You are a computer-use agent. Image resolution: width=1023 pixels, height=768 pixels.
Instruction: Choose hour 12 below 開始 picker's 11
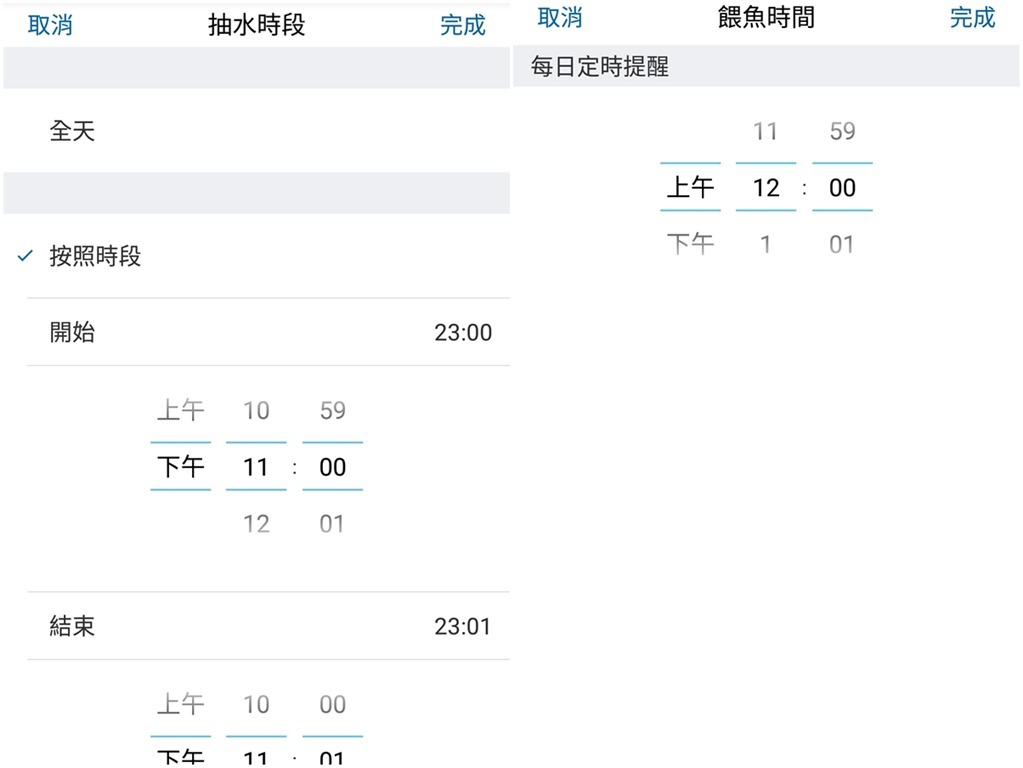(256, 523)
